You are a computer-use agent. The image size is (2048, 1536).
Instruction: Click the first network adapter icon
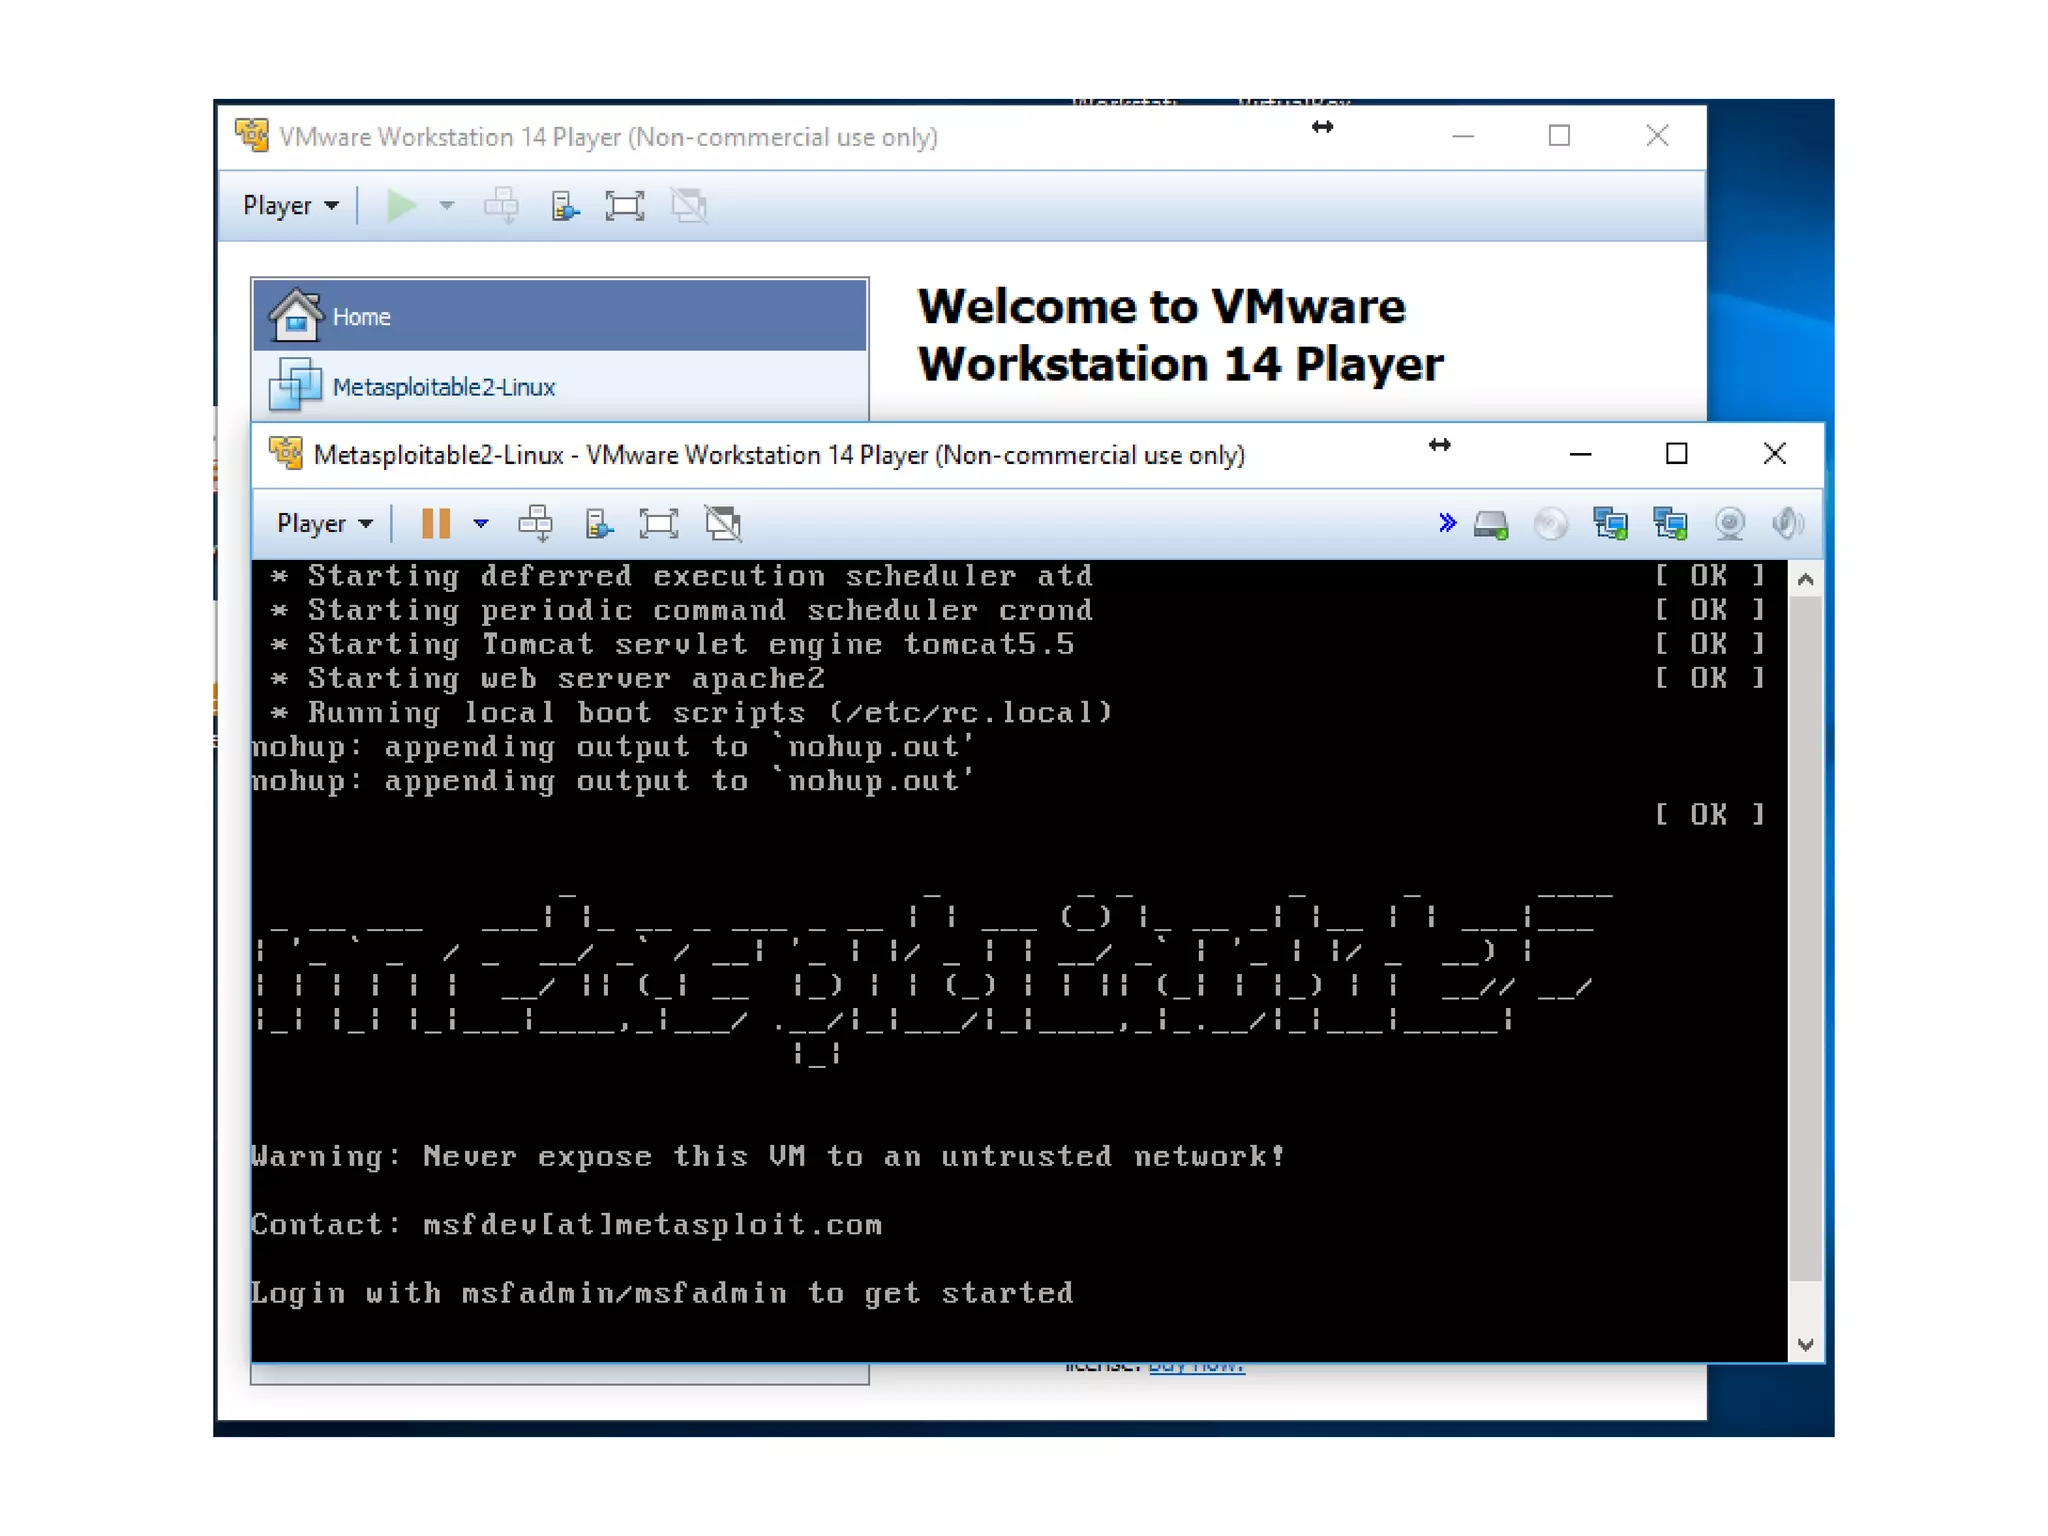pyautogui.click(x=1610, y=523)
